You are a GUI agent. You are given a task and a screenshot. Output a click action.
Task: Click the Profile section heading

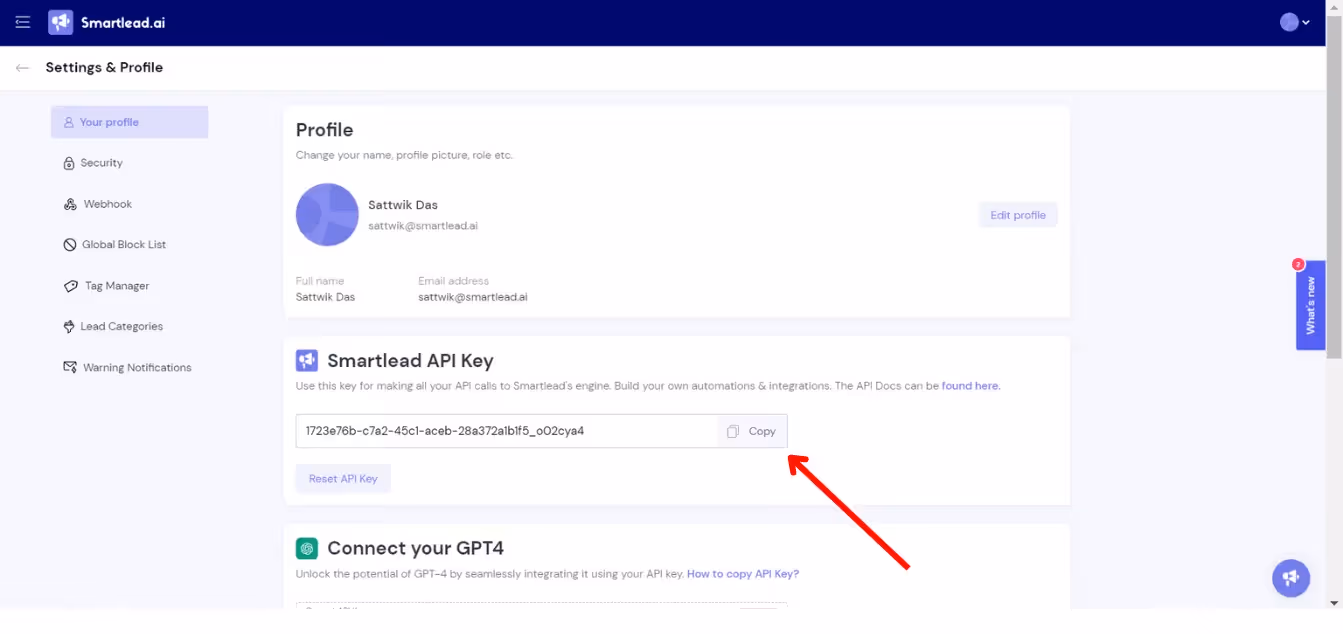point(325,130)
